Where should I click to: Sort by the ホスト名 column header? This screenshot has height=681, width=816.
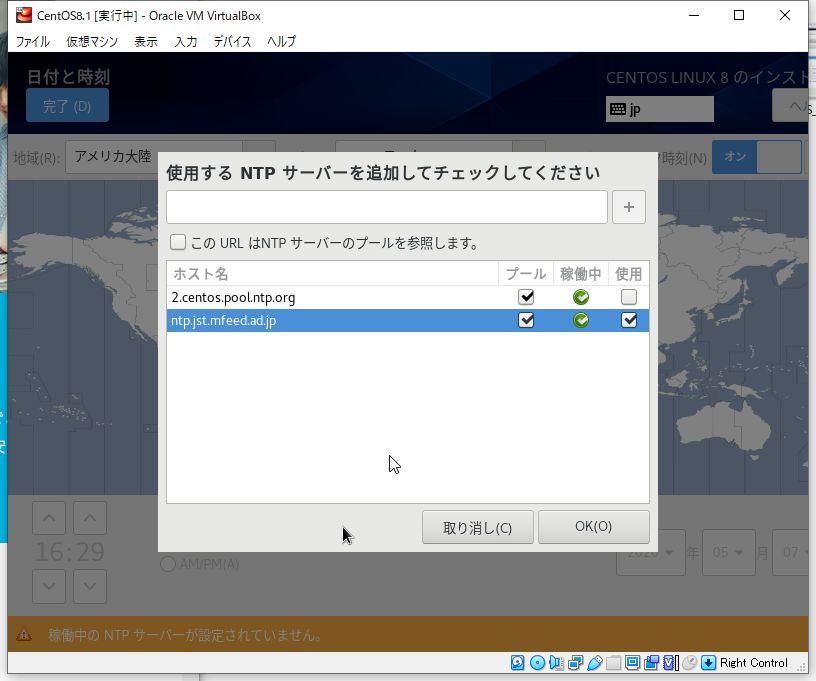pyautogui.click(x=332, y=273)
